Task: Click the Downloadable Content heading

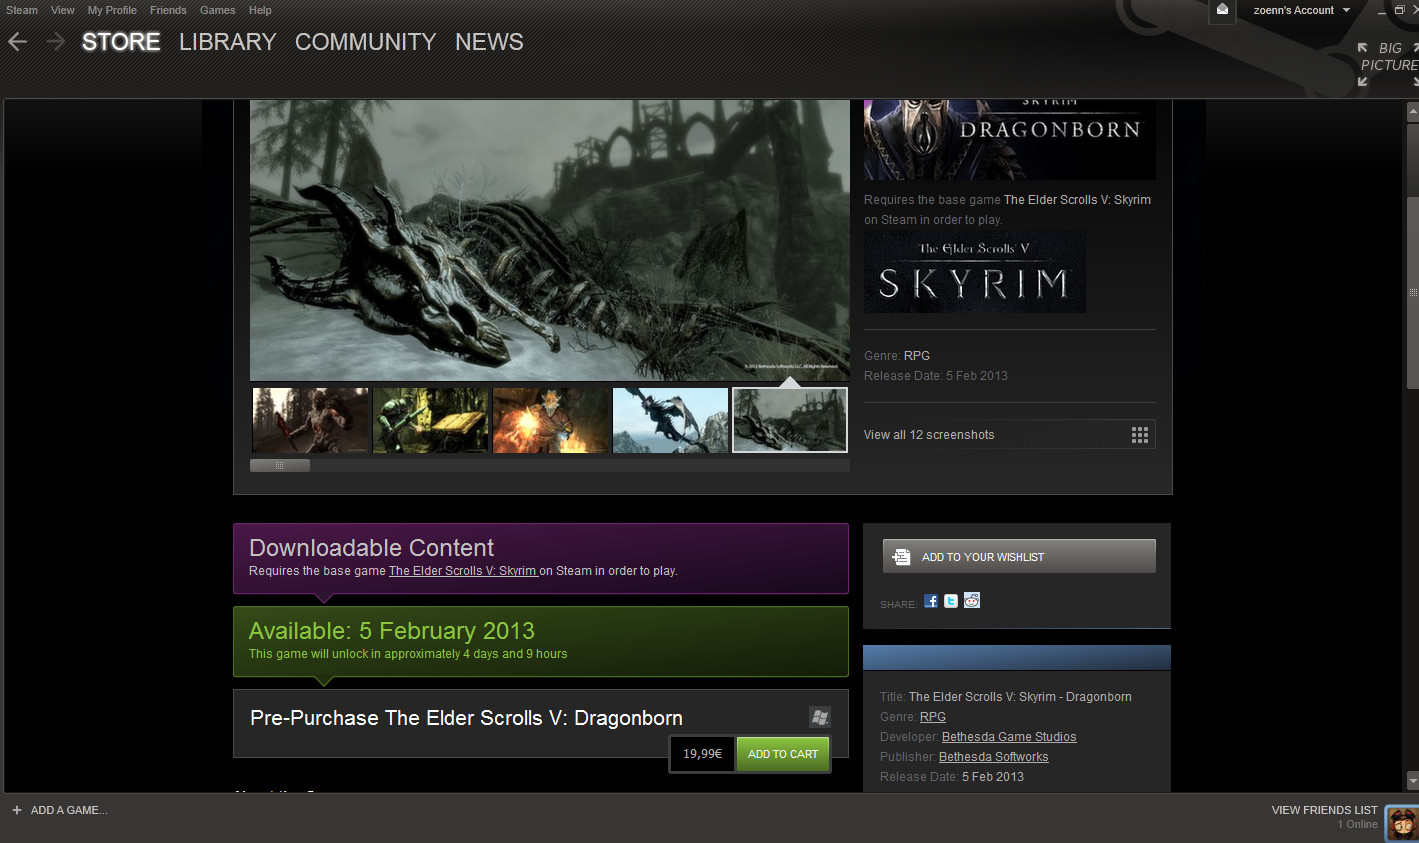Action: [371, 548]
